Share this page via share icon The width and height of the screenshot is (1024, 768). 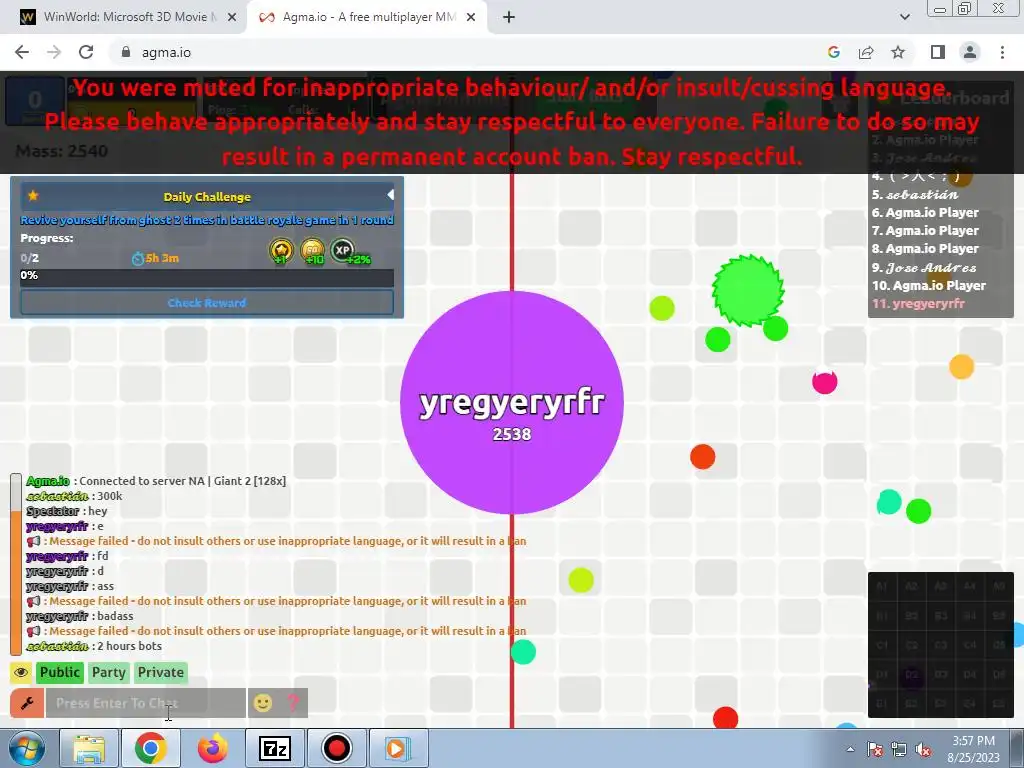866,52
